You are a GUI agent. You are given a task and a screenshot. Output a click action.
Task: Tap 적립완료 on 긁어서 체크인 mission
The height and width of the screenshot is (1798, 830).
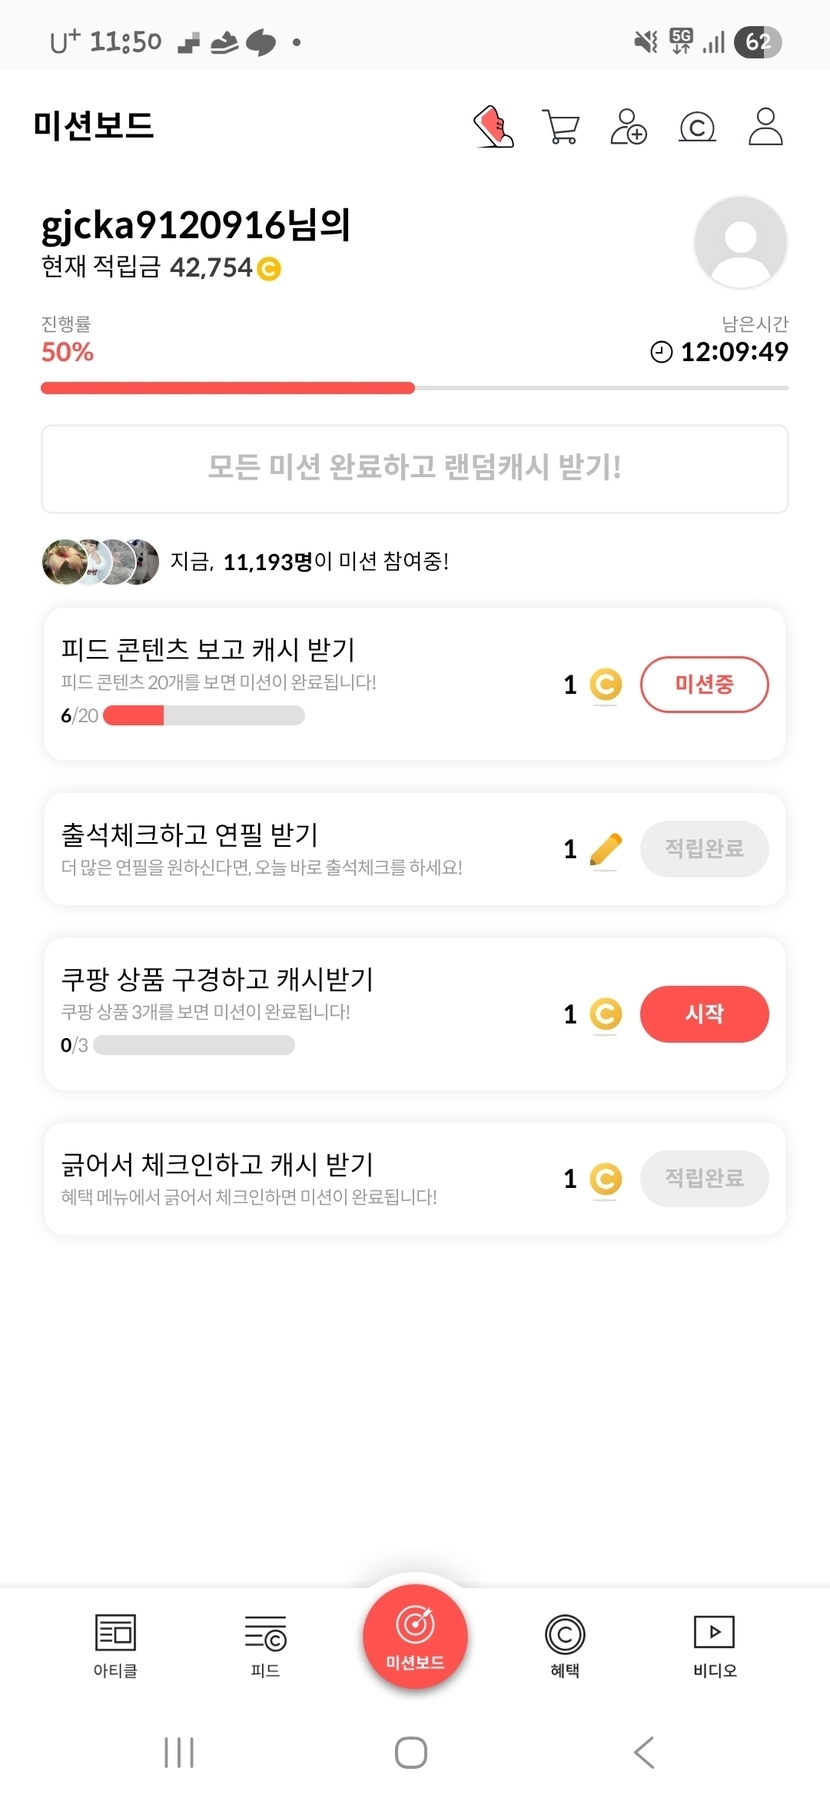(x=704, y=1178)
